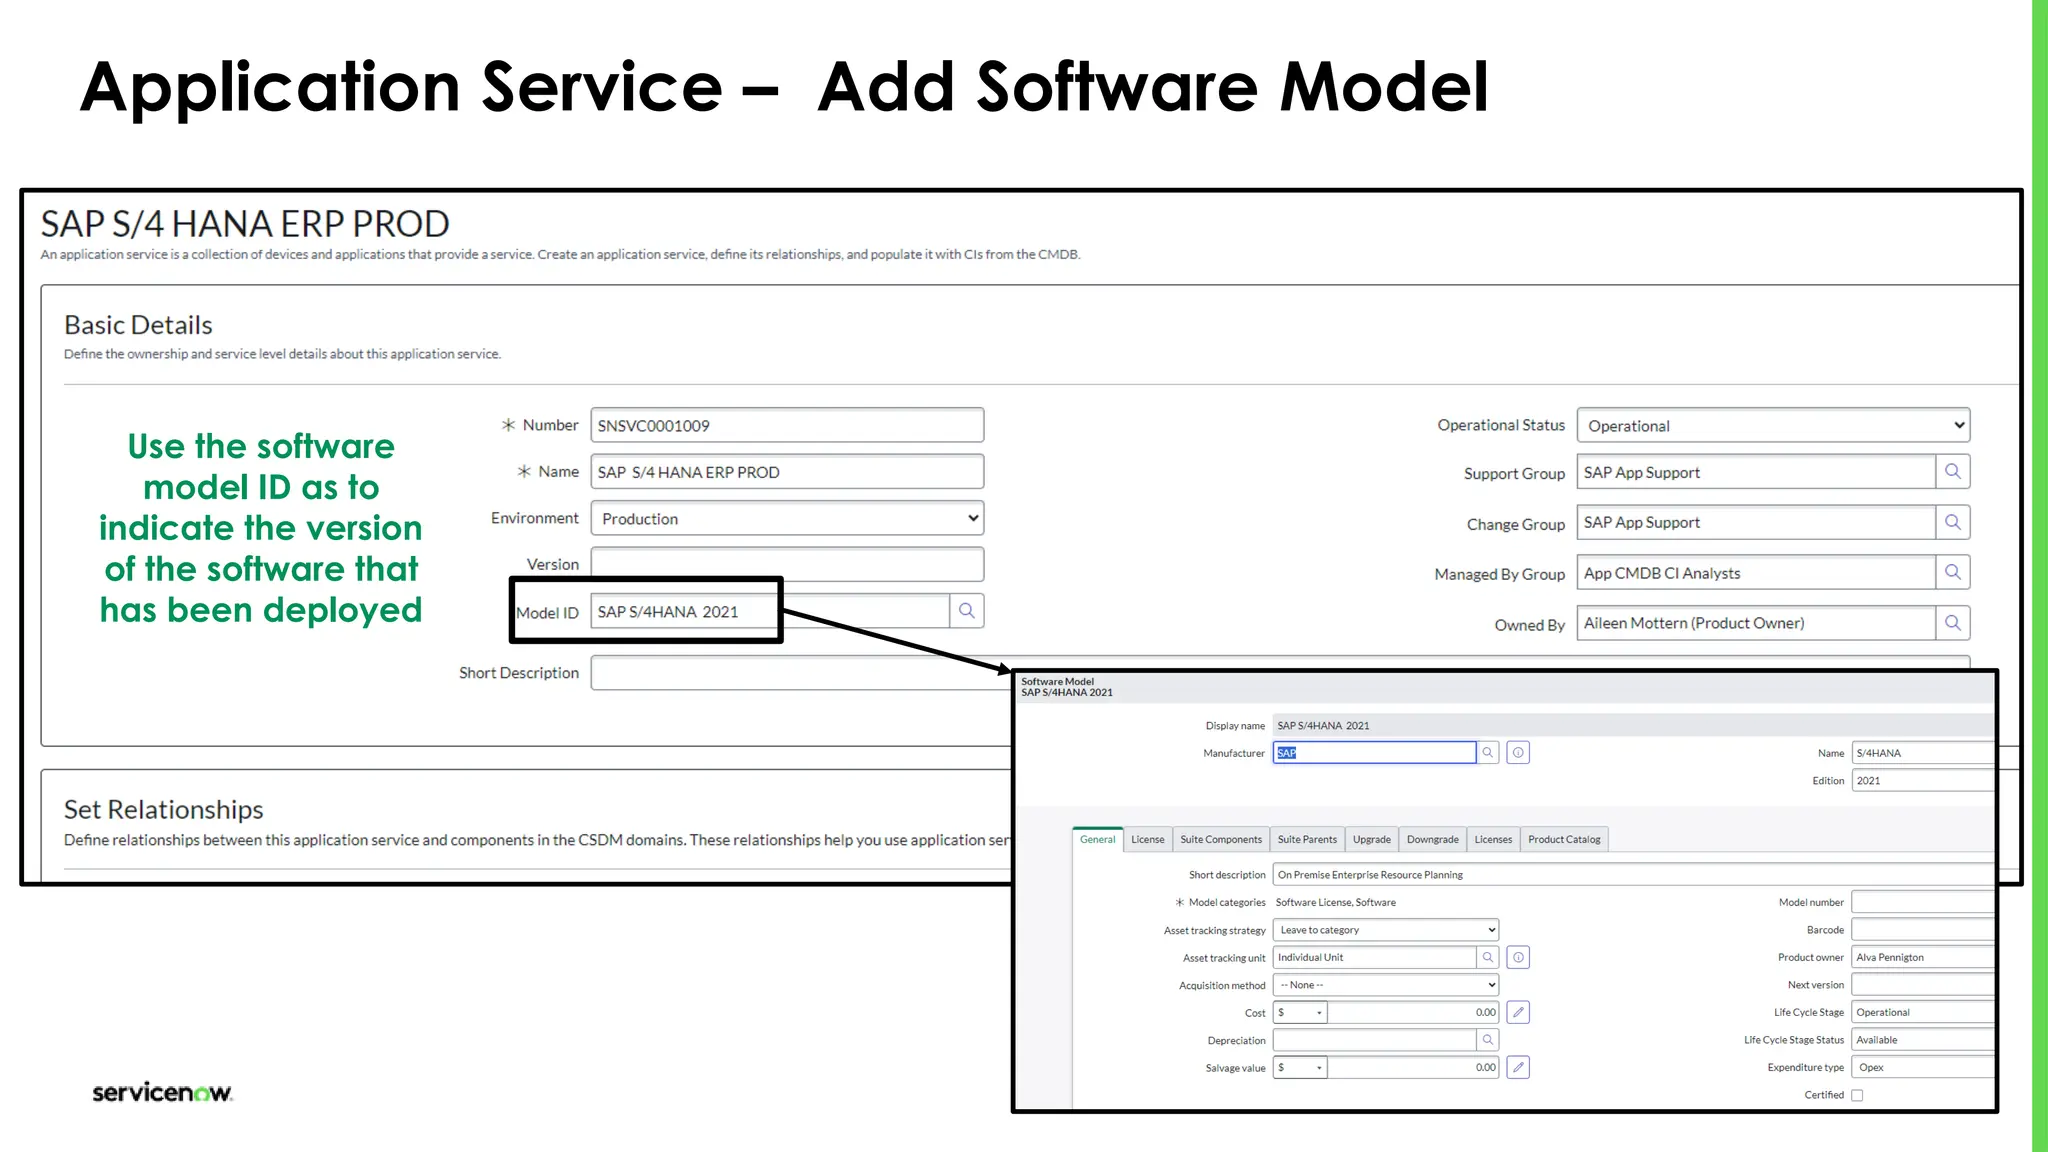The height and width of the screenshot is (1152, 2048).
Task: Click the Cost edit pencil icon
Action: (x=1518, y=1013)
